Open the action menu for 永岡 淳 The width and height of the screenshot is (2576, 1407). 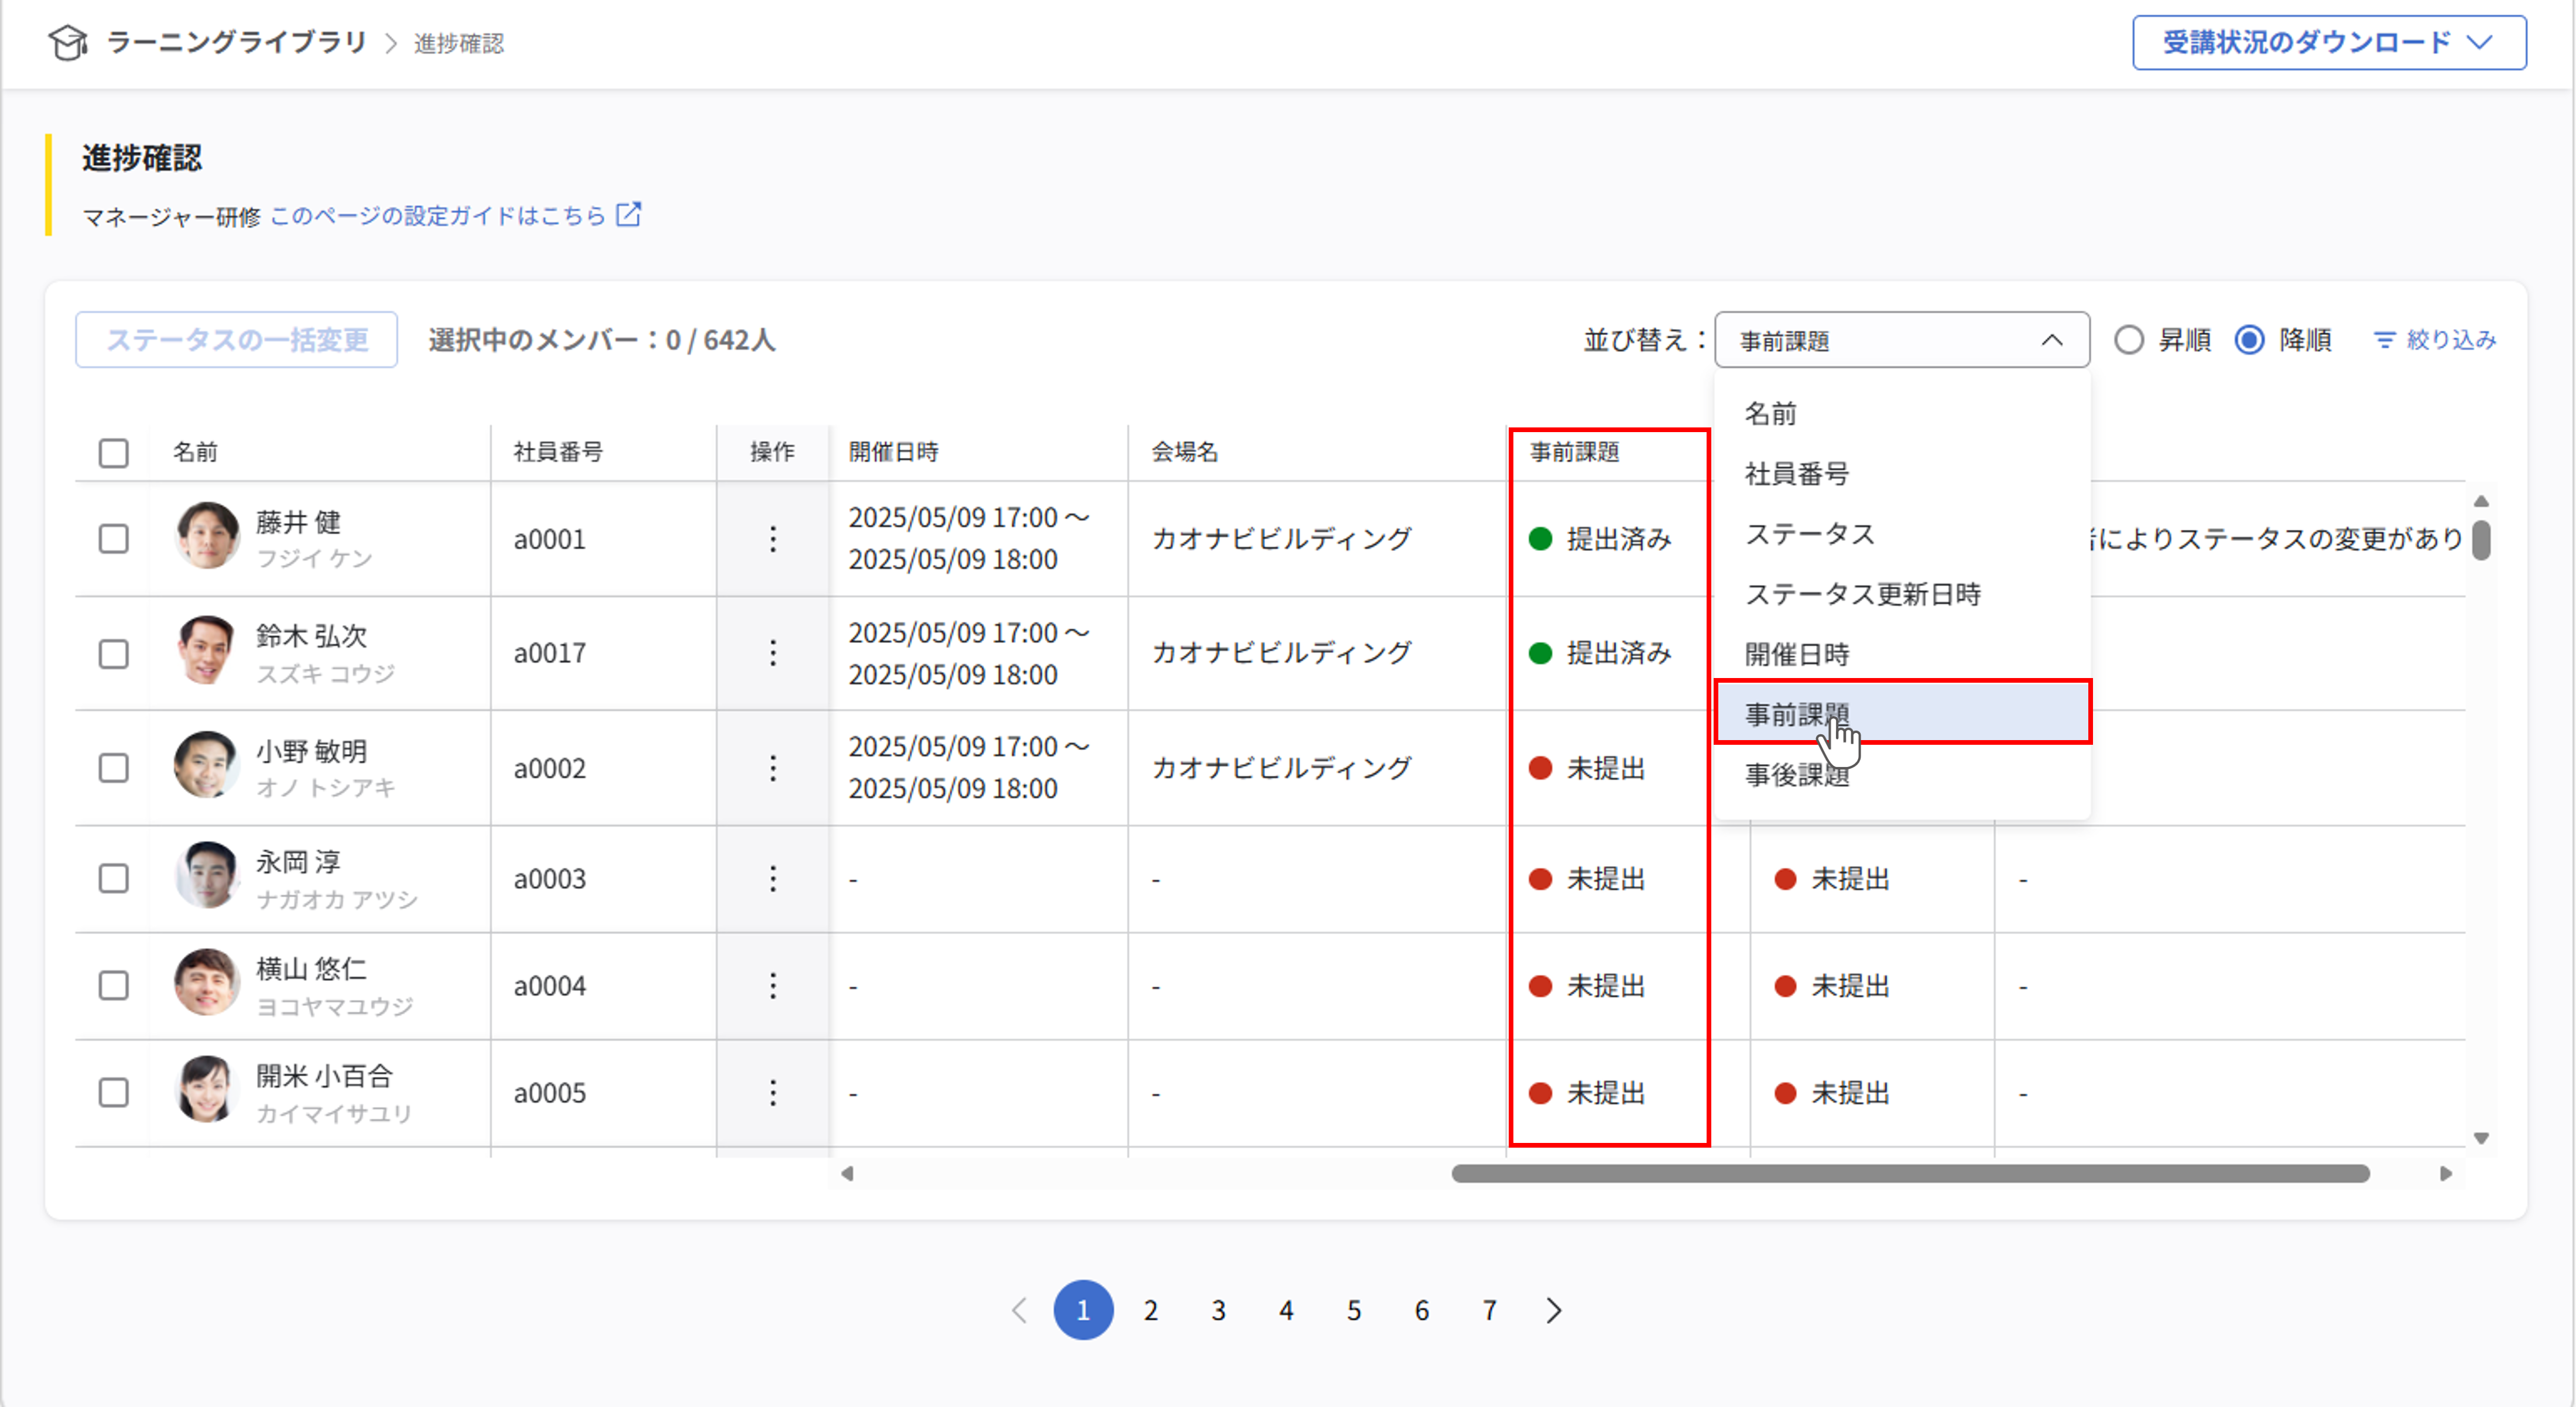pyautogui.click(x=773, y=879)
